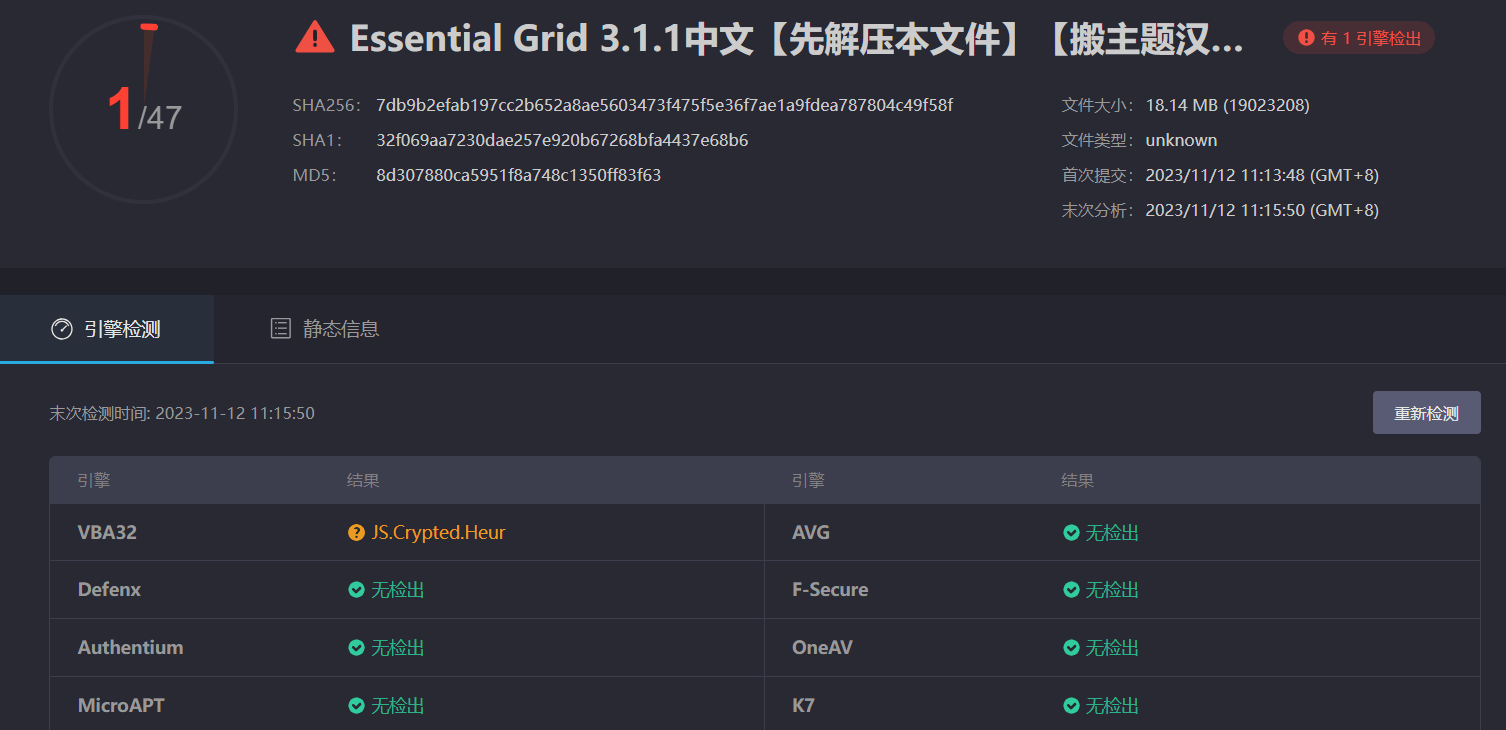
Task: Click the Authentium engine name
Action: (x=131, y=648)
